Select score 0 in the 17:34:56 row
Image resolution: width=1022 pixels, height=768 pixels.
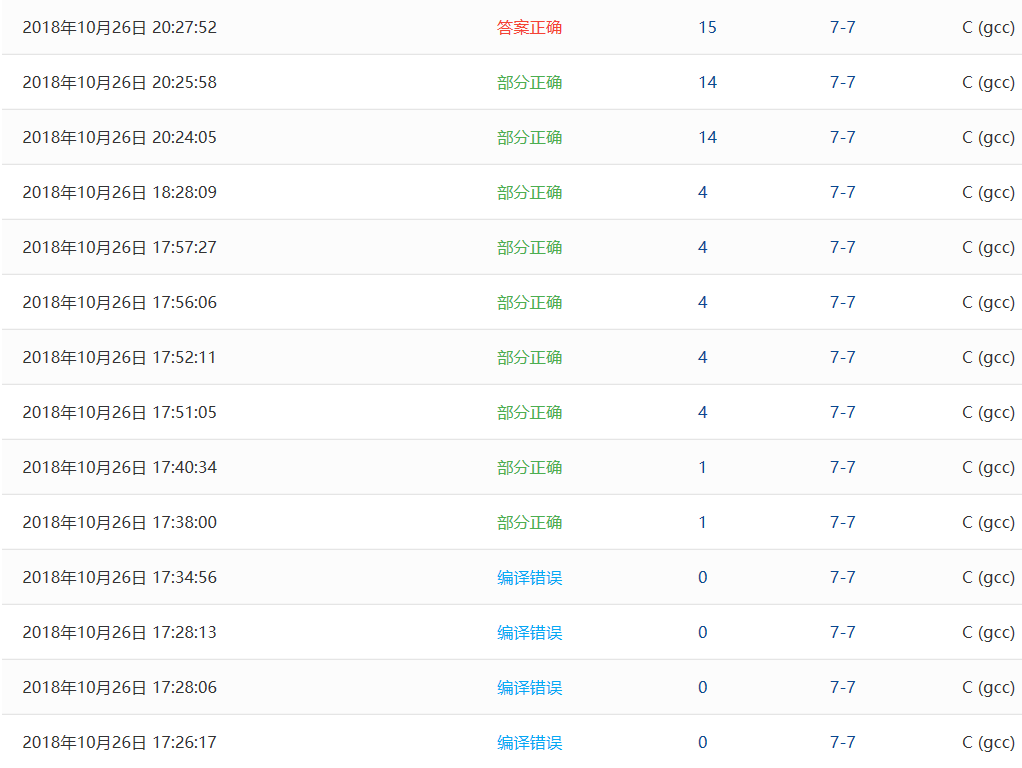pos(703,577)
